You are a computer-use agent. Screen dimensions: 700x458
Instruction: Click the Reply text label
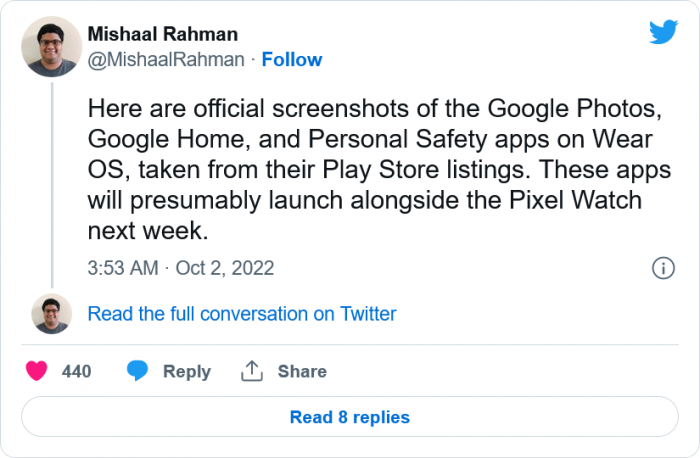187,371
